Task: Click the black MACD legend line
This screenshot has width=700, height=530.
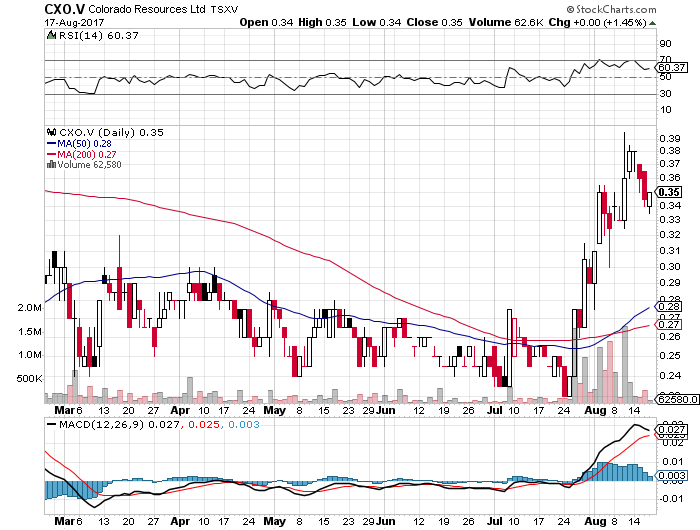Action: tap(51, 424)
